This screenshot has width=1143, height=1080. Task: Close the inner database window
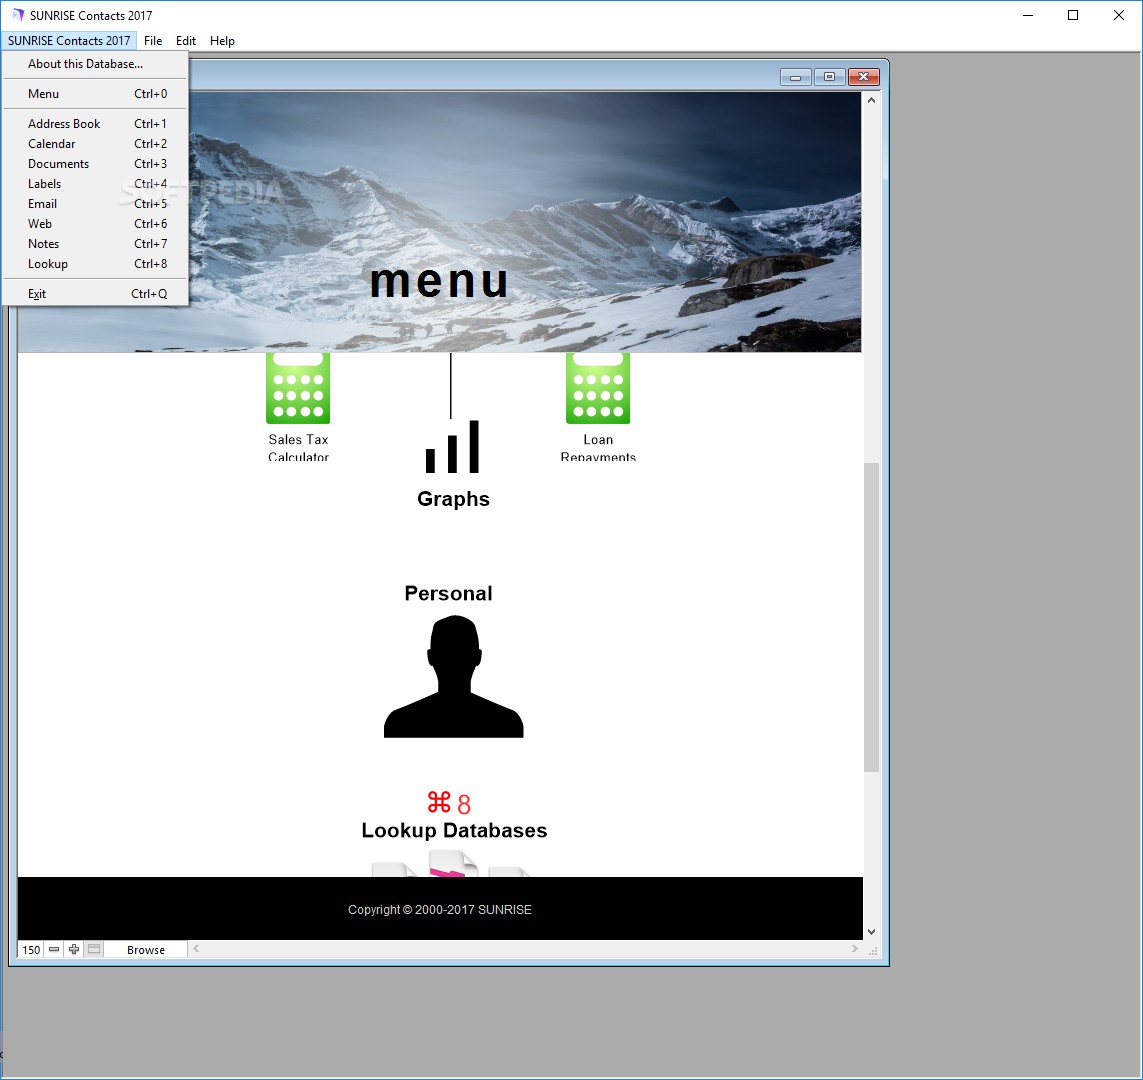click(x=864, y=77)
